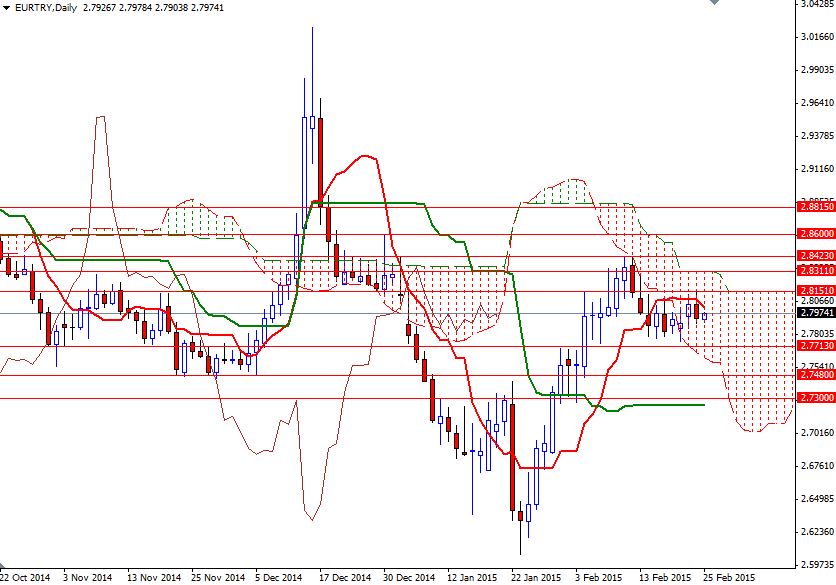Click the 3 Feb 2015 date label
Image resolution: width=836 pixels, height=585 pixels.
[597, 576]
